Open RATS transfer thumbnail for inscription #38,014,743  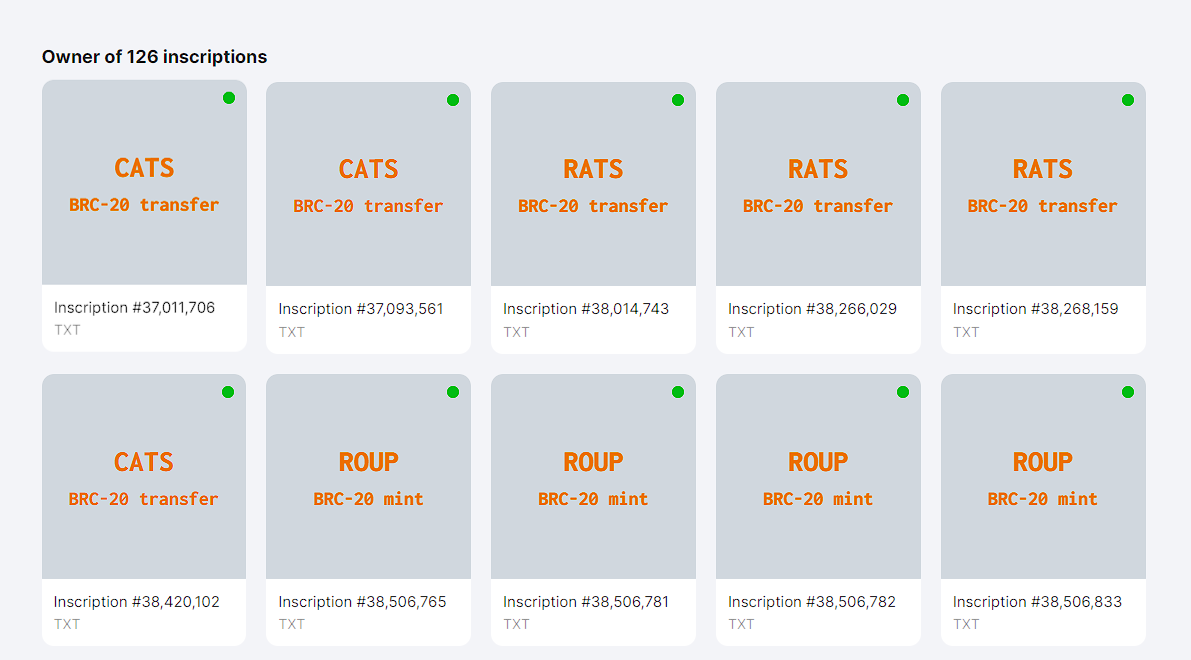(593, 185)
